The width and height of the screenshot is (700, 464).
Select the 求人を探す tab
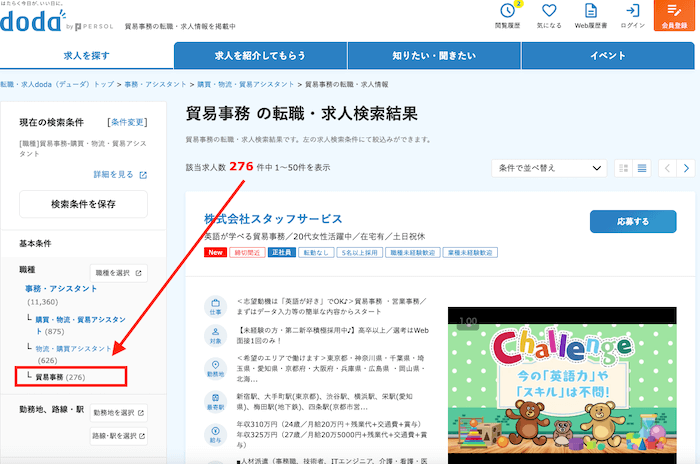tap(86, 56)
